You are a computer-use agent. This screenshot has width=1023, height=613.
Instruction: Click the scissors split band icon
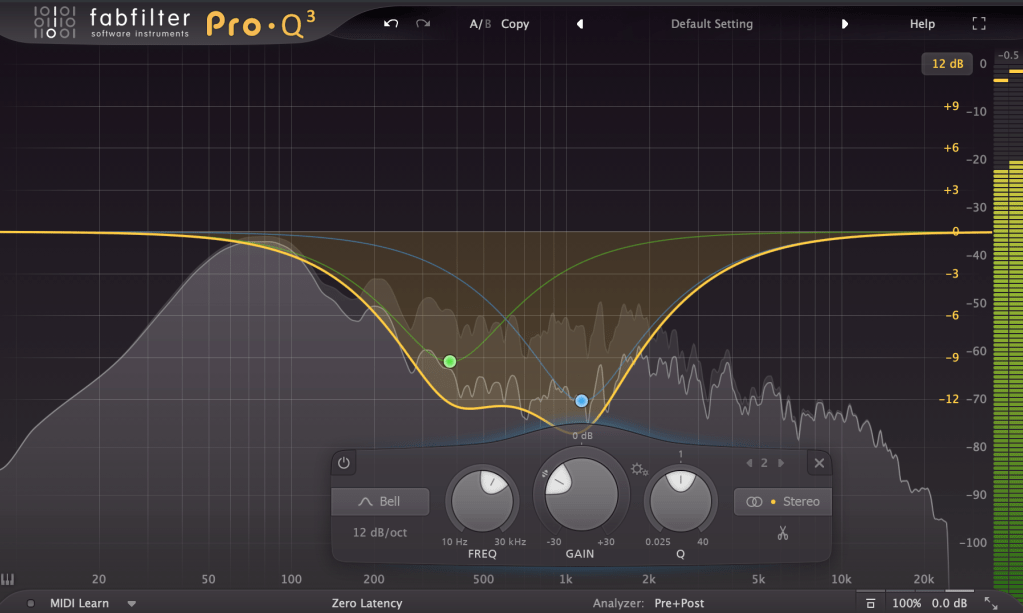point(782,534)
